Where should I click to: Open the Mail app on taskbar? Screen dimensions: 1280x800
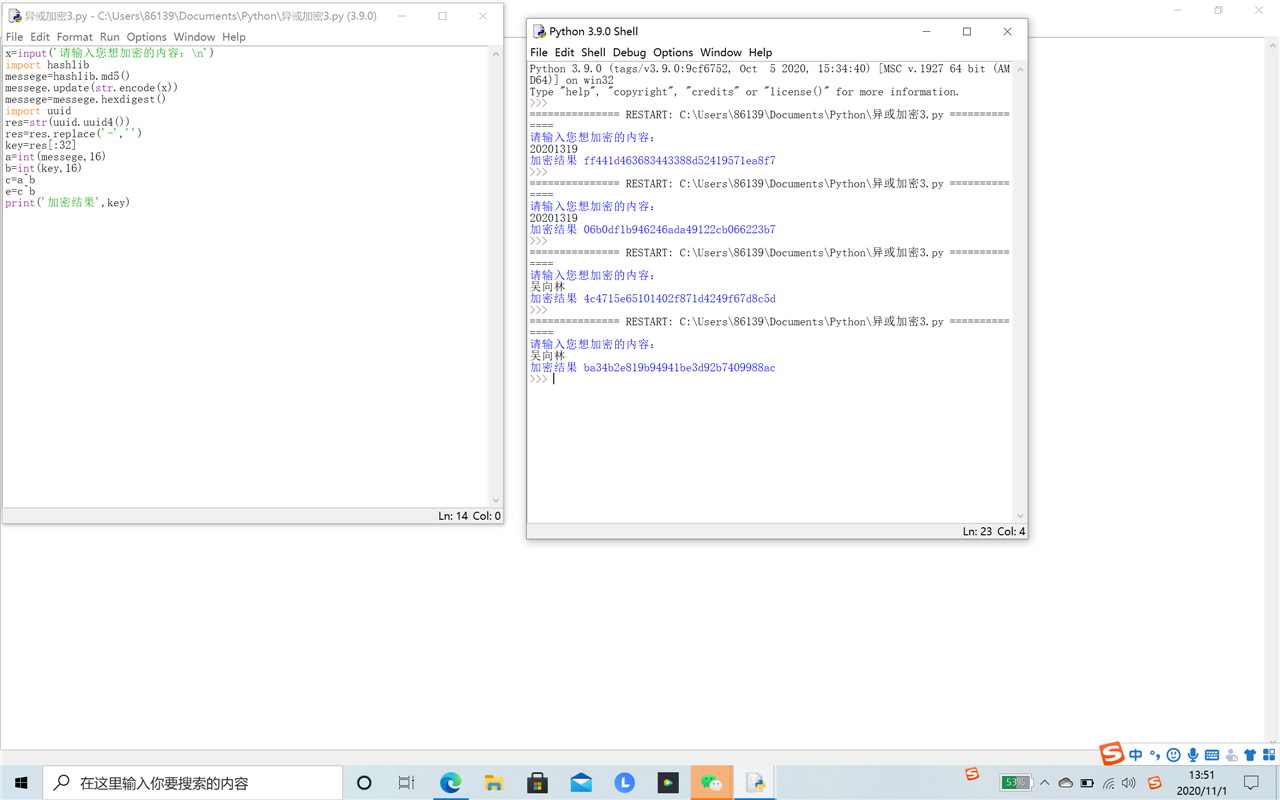581,783
